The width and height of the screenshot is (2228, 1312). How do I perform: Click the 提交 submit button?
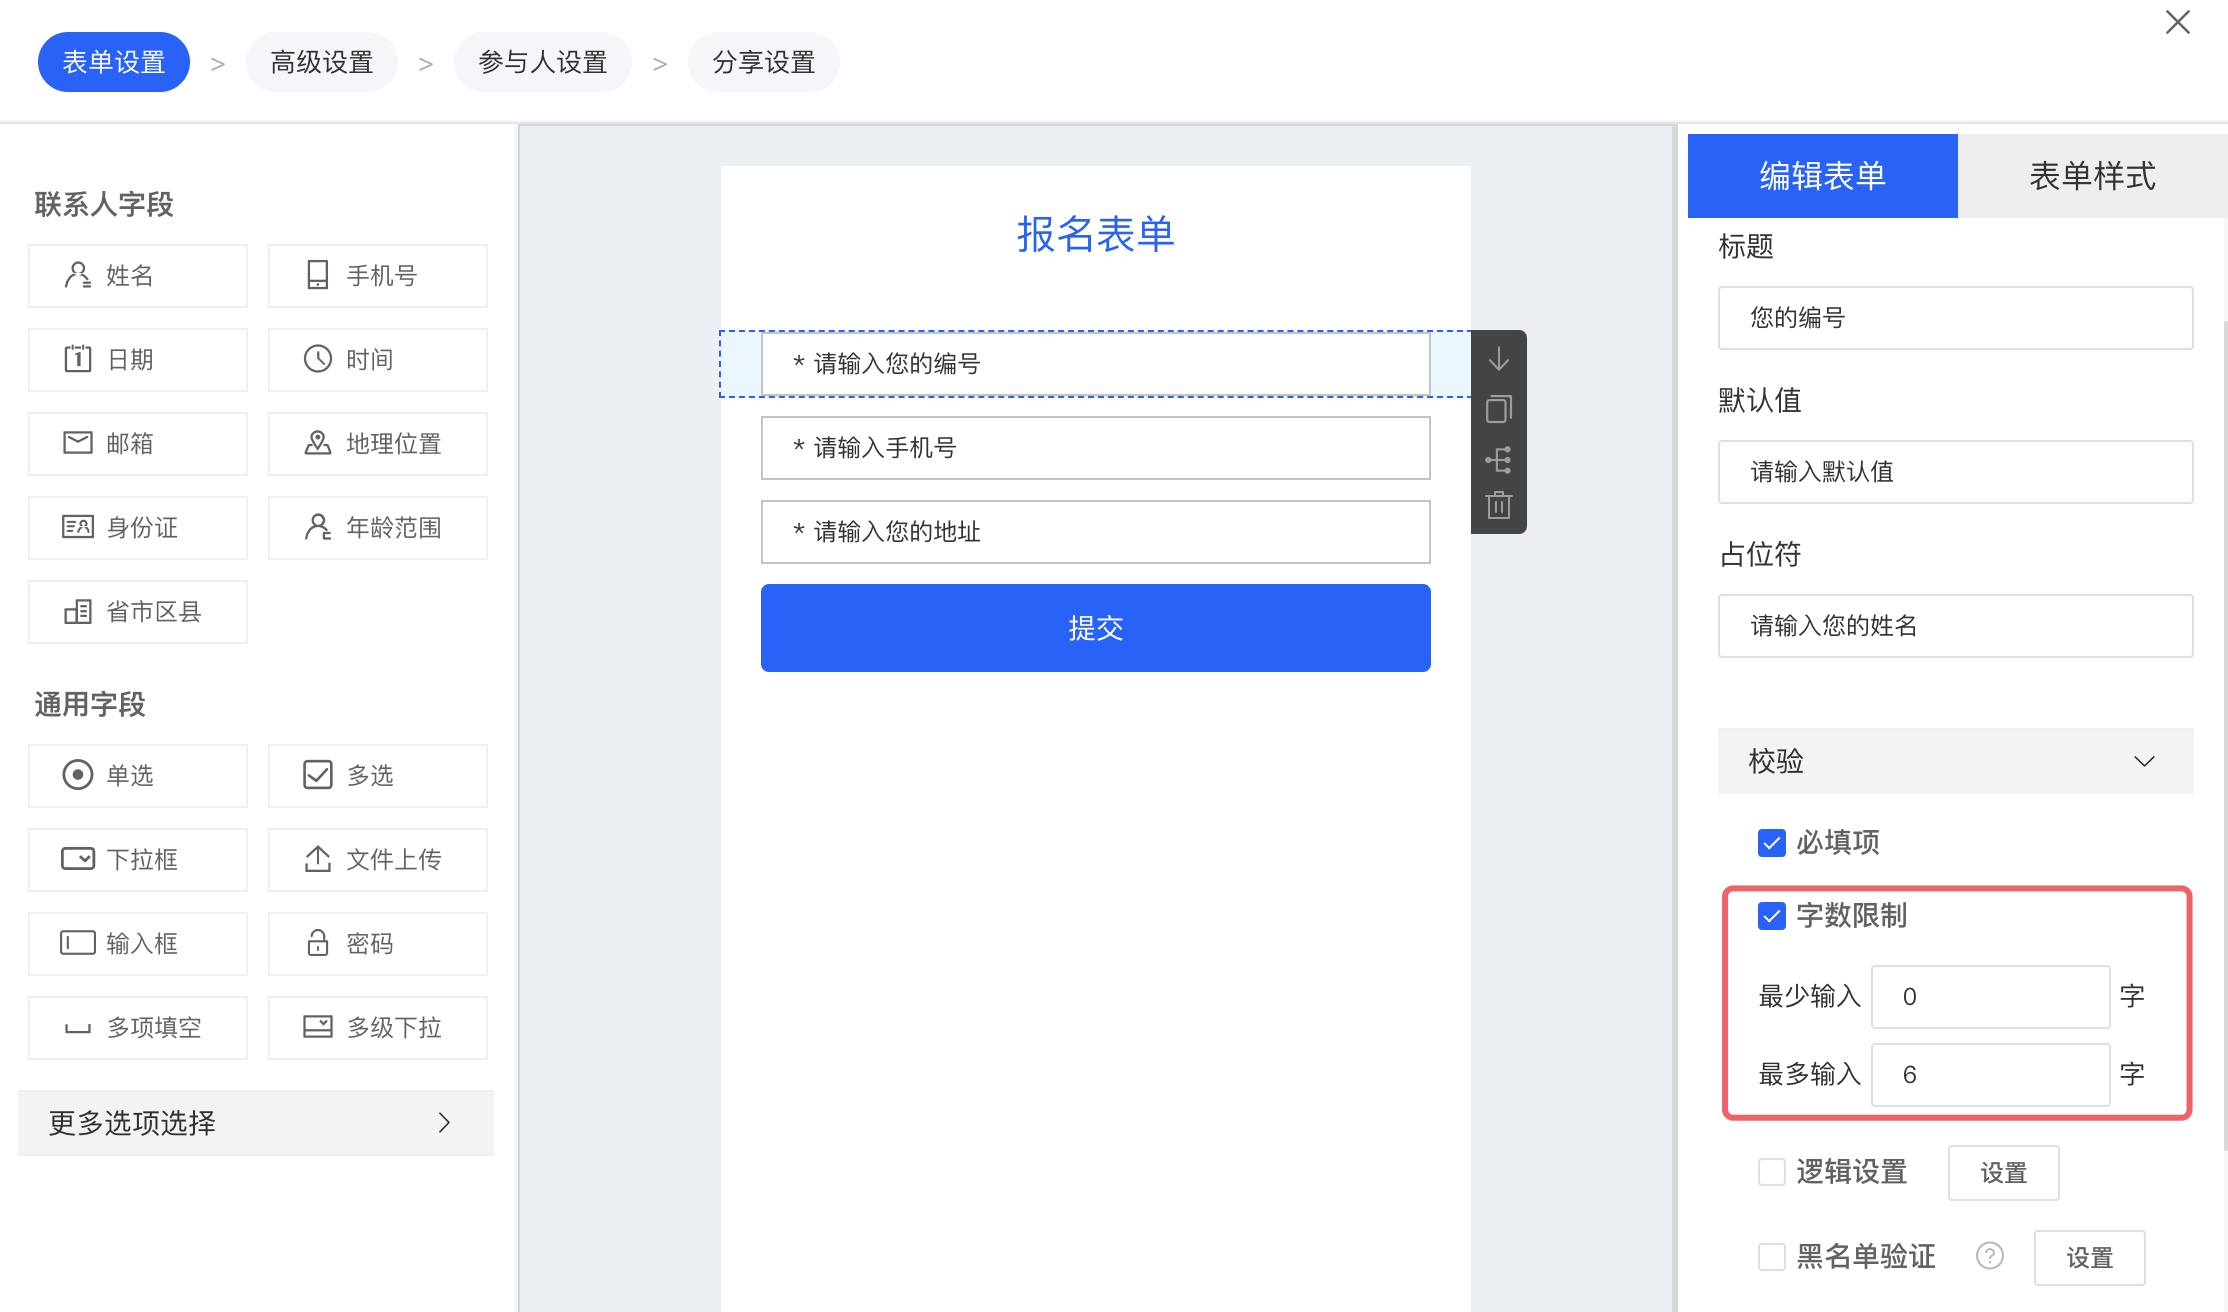pos(1096,628)
